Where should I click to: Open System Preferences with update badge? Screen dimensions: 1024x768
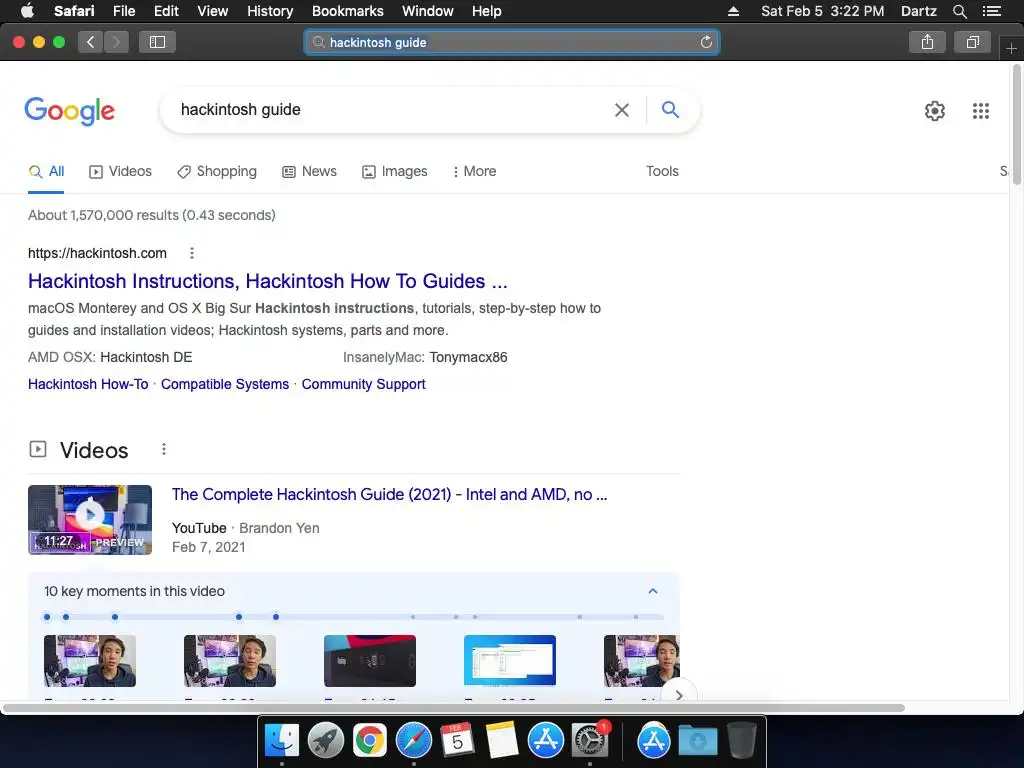590,741
